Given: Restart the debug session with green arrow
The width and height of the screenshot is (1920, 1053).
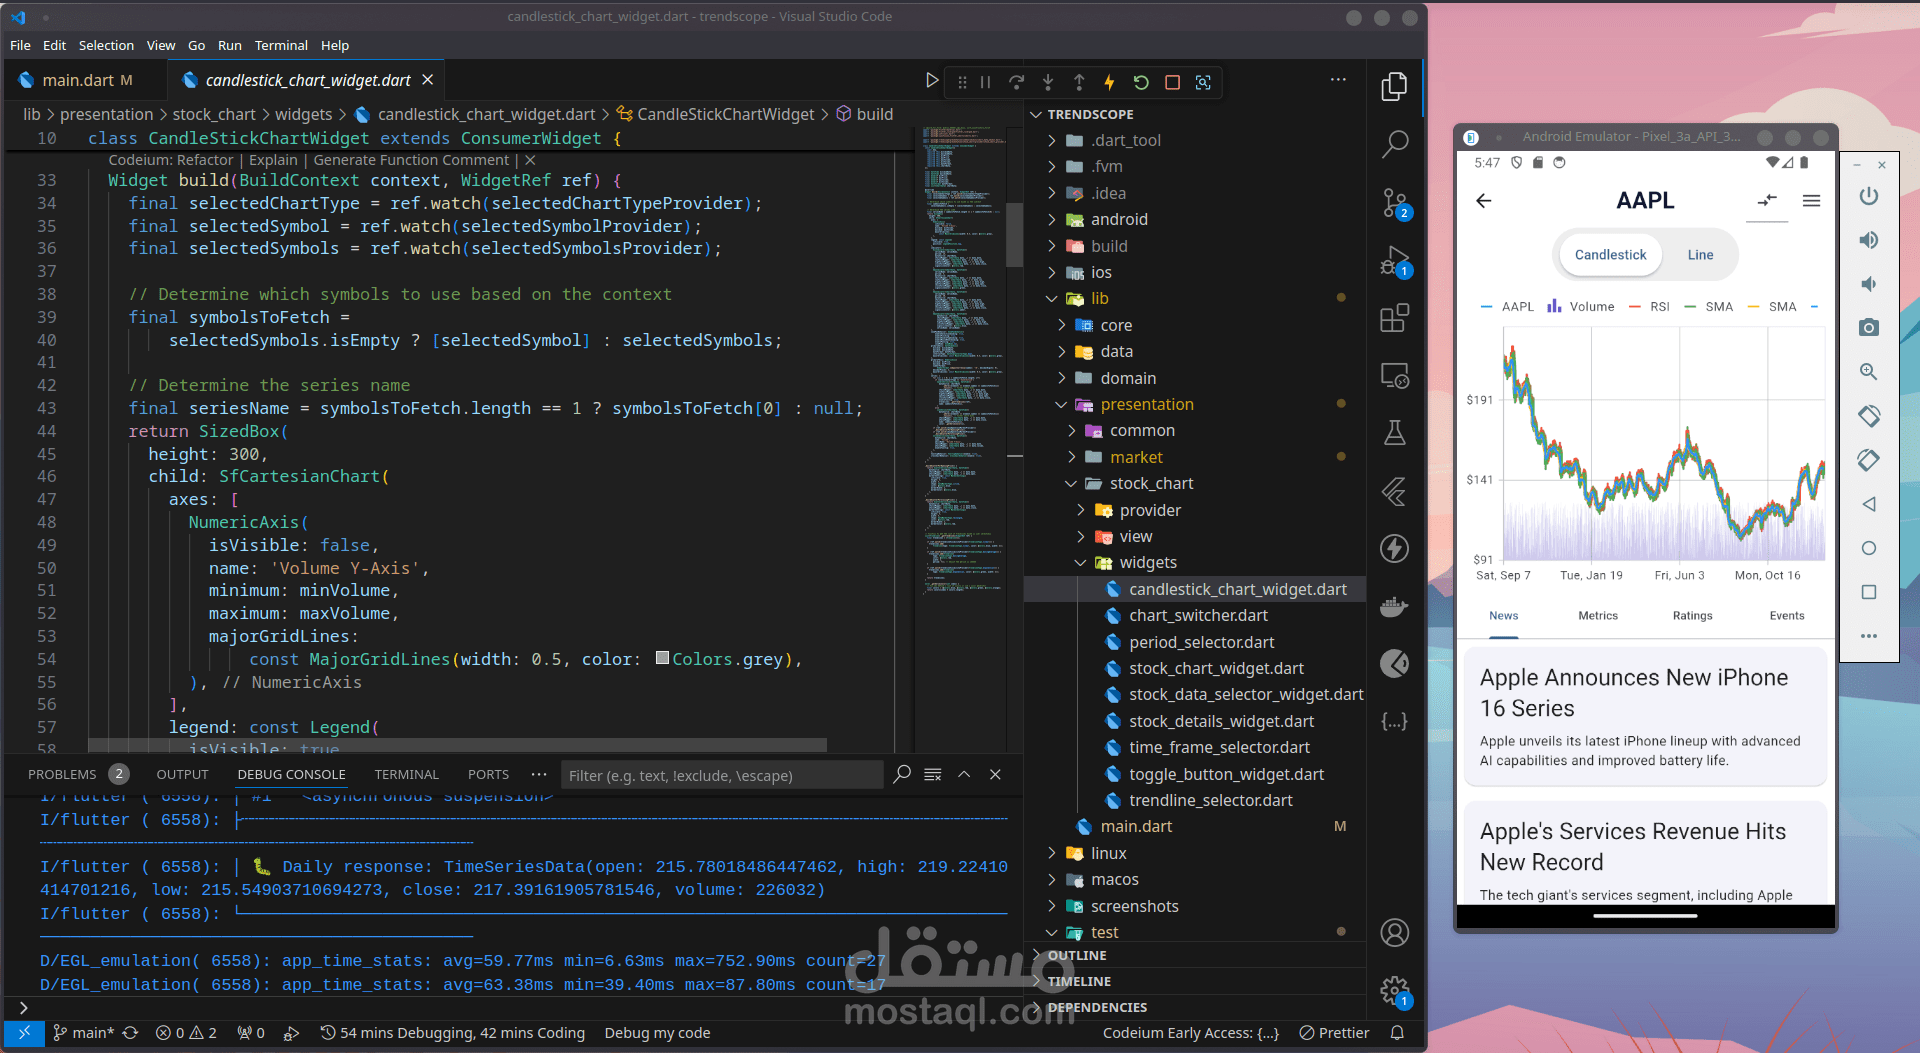Looking at the screenshot, I should point(1141,82).
